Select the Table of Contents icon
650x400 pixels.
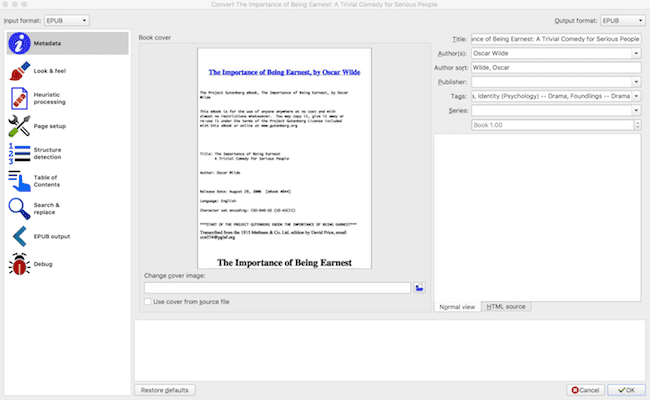tap(19, 181)
